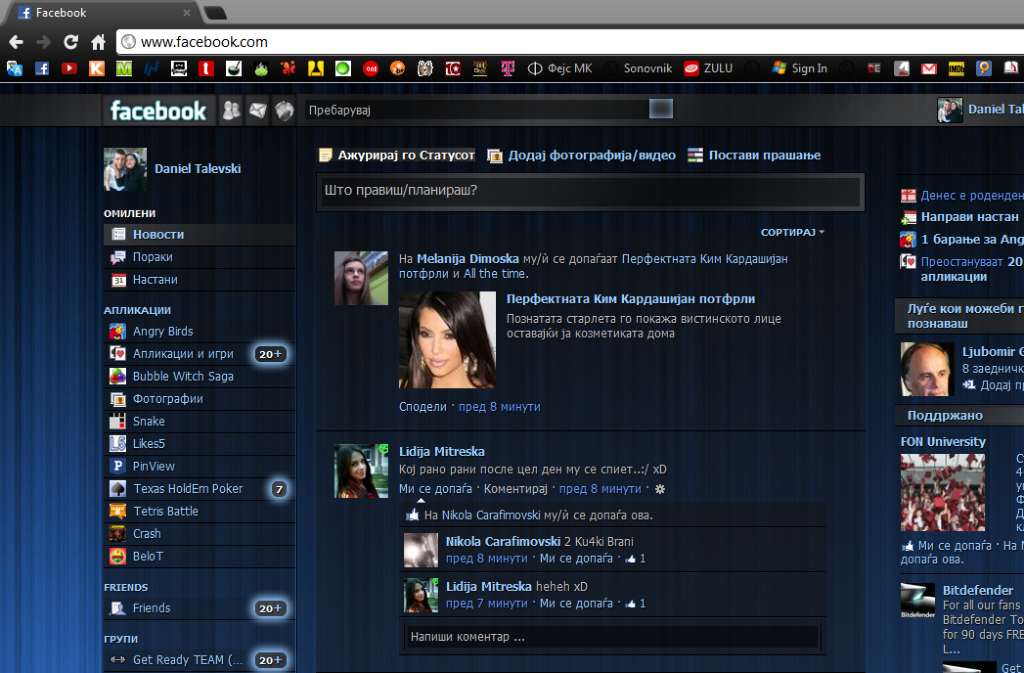Click Melanija Dimoska's profile picture

tap(361, 278)
